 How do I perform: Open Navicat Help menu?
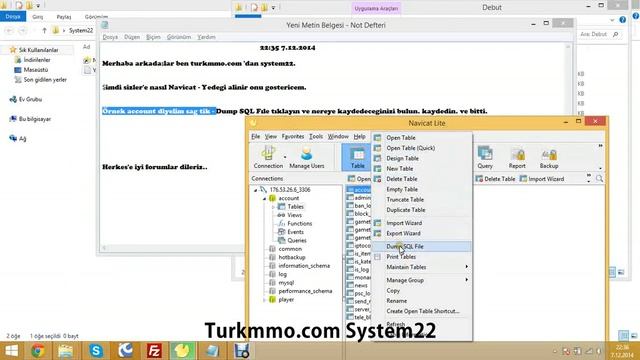coord(359,136)
